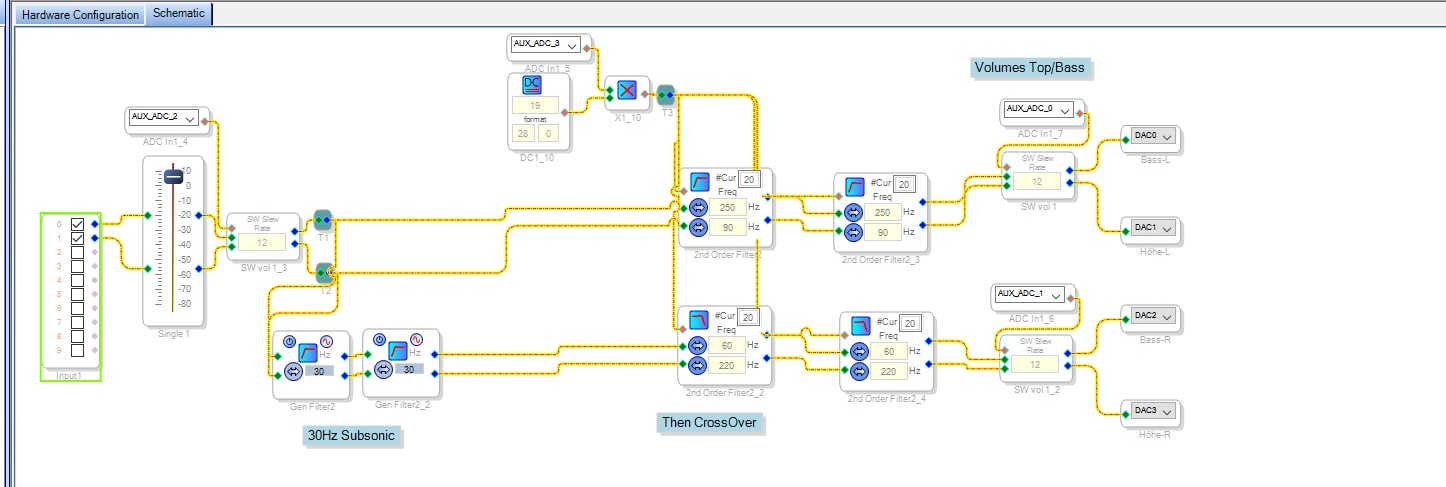Viewport: 1446px width, 487px height.
Task: Select the T2 junction node
Action: pyautogui.click(x=324, y=273)
